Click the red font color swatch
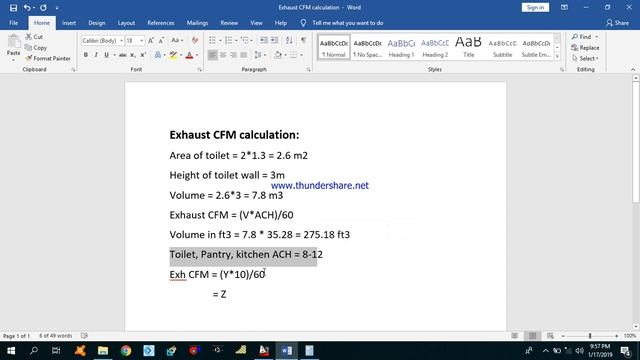Screen dimensions: 640x360 pos(189,55)
